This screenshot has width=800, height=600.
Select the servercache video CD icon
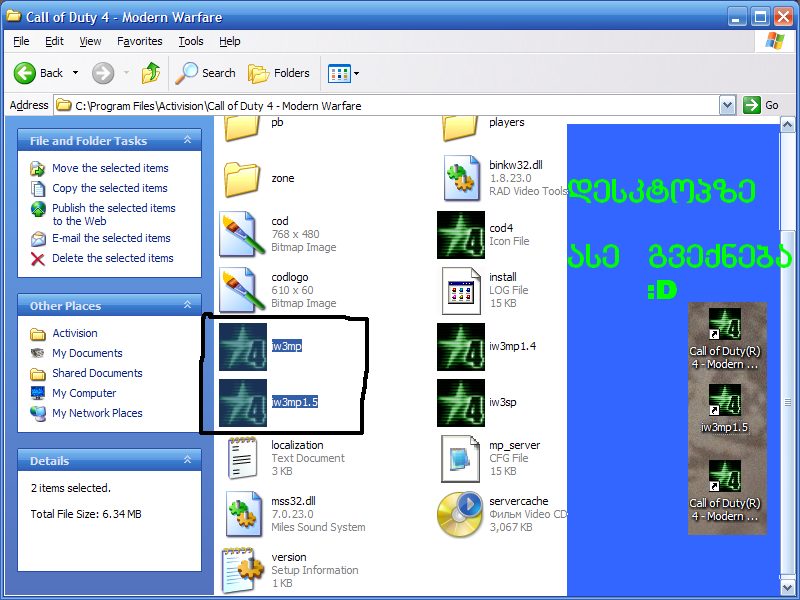coord(460,514)
